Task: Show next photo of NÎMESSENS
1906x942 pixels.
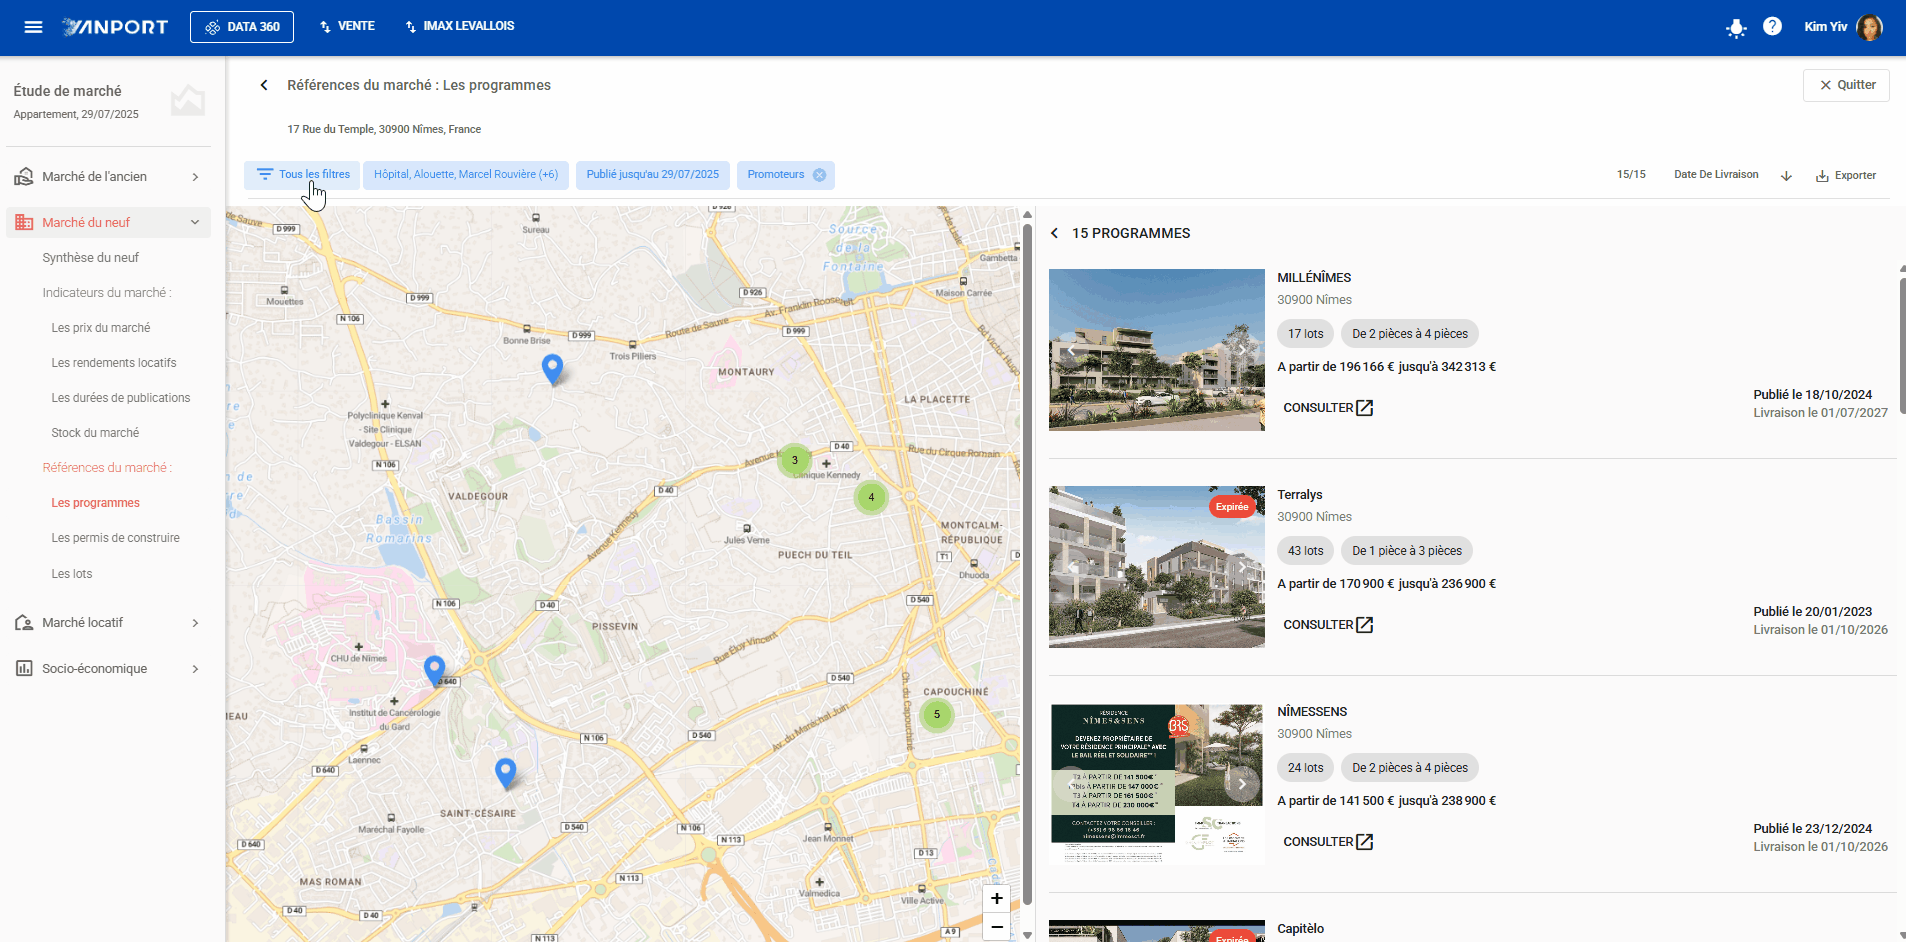Action: point(1242,784)
